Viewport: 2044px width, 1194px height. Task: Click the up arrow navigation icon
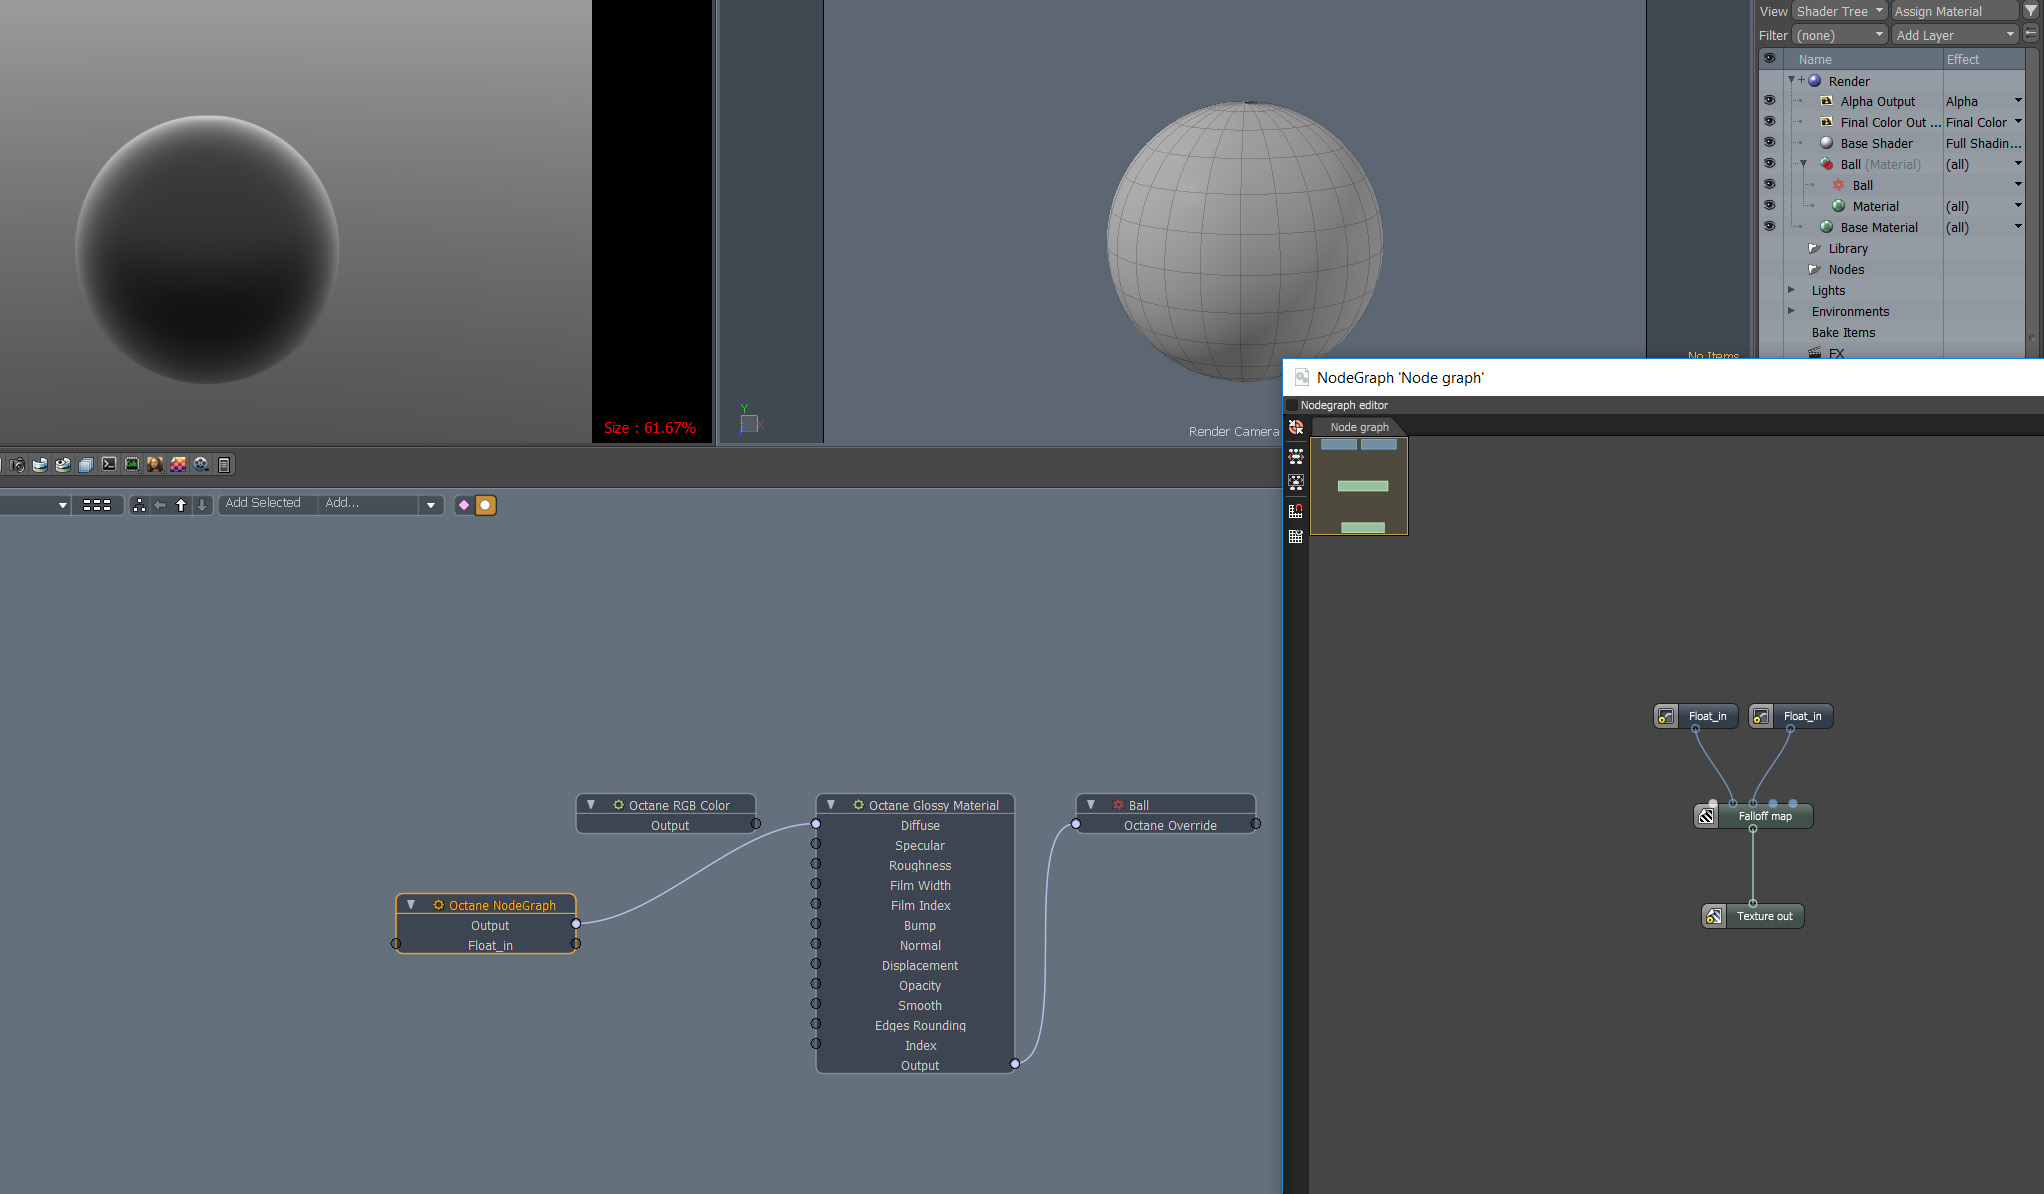coord(181,505)
